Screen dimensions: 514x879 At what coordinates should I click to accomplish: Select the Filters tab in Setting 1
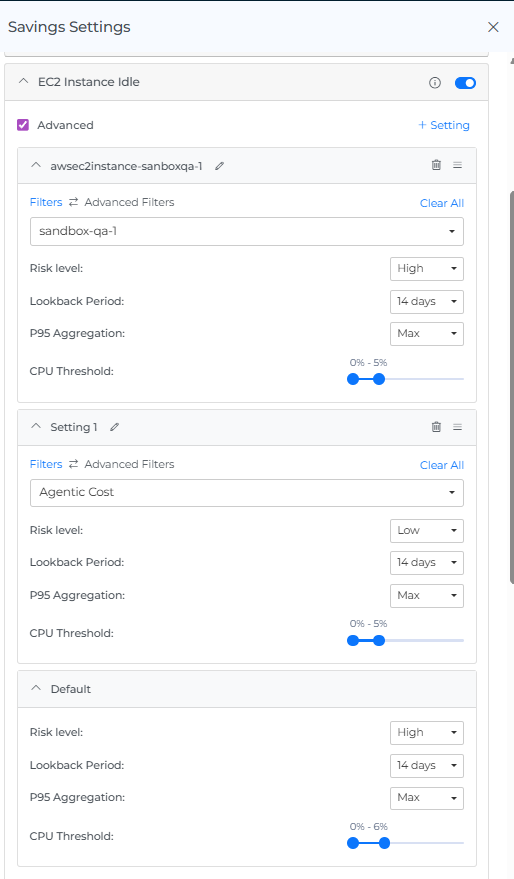tap(46, 464)
